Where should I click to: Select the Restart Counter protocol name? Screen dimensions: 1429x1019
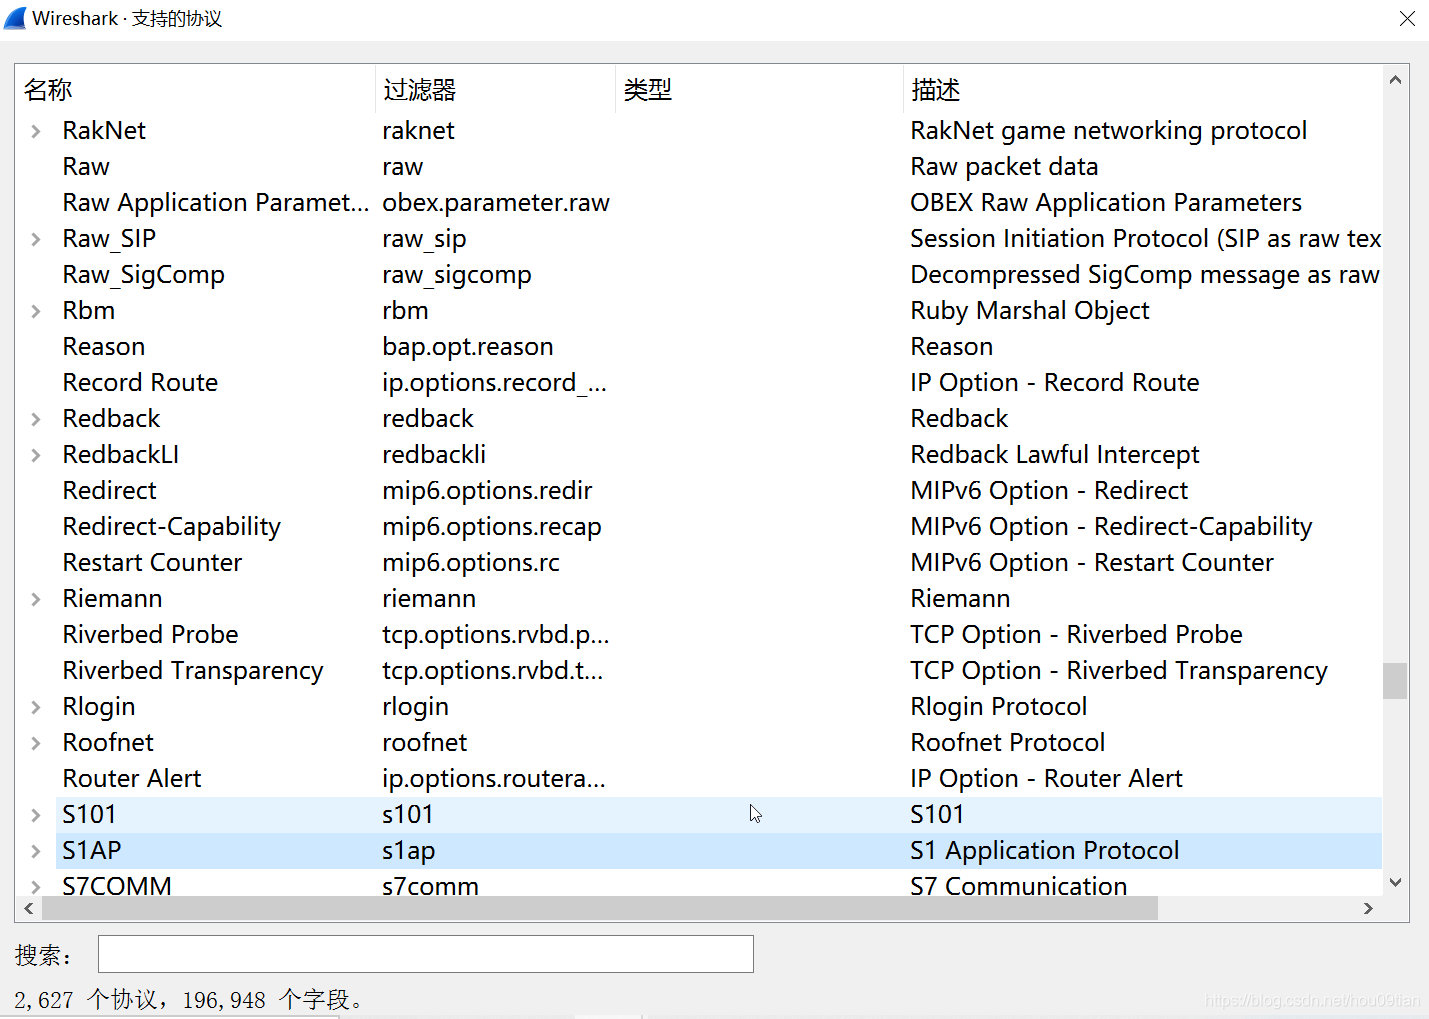coord(152,563)
